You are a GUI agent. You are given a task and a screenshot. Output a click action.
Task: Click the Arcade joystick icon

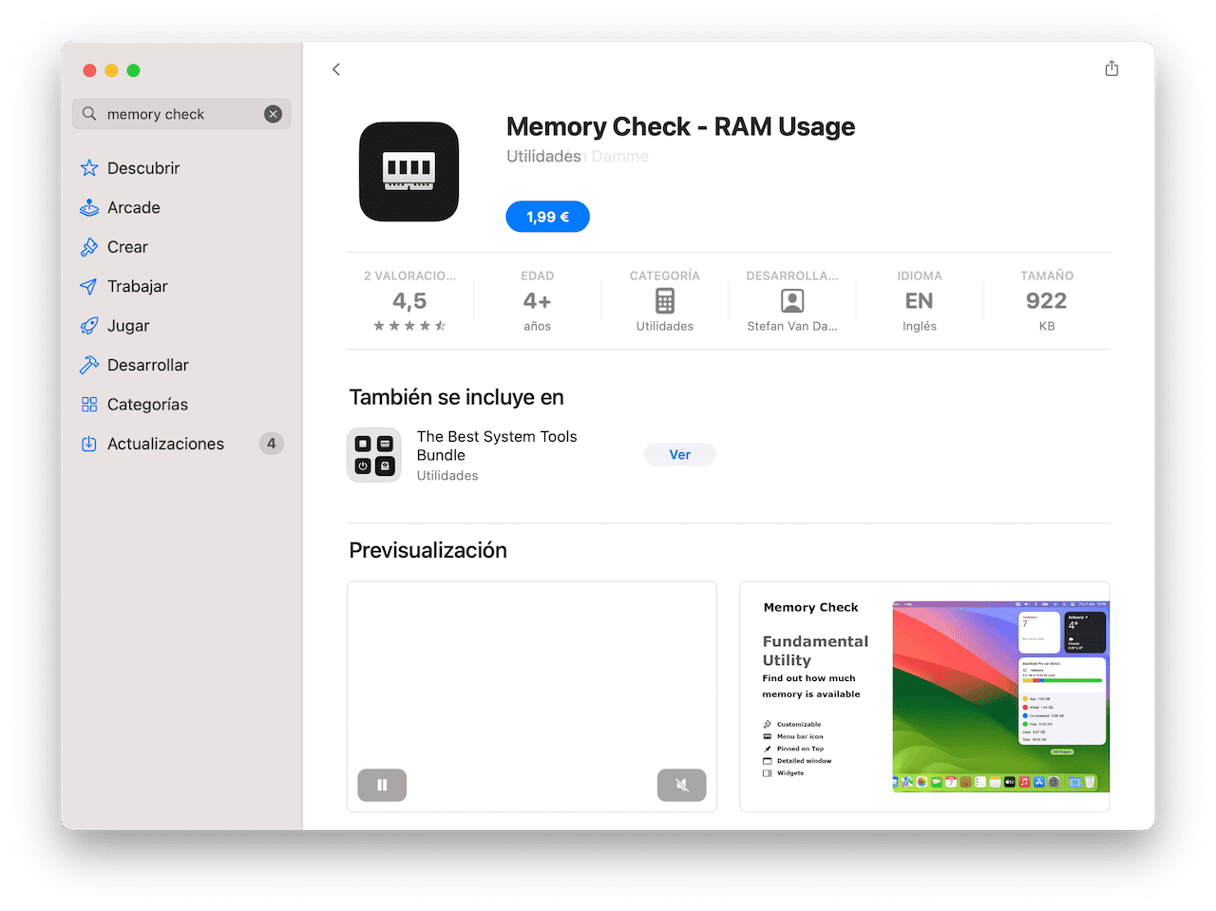click(89, 207)
